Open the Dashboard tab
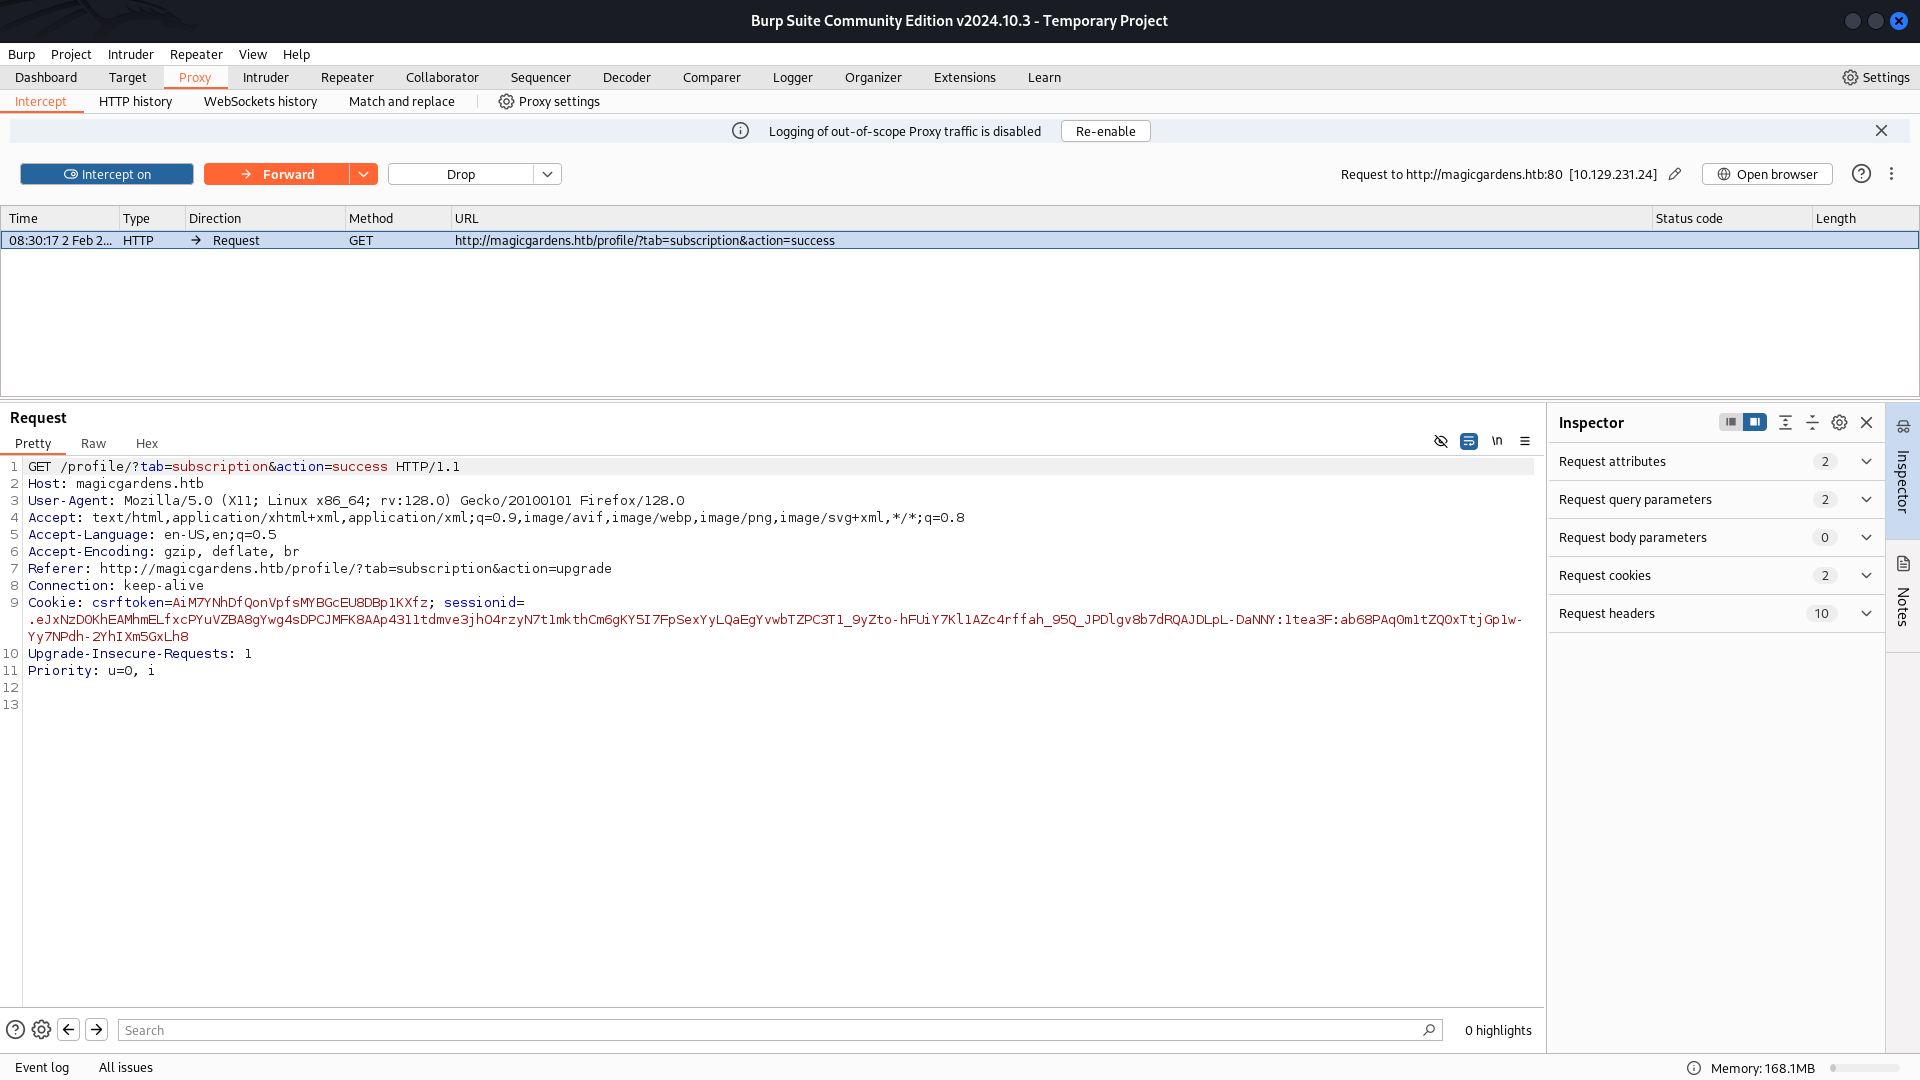 click(x=46, y=77)
